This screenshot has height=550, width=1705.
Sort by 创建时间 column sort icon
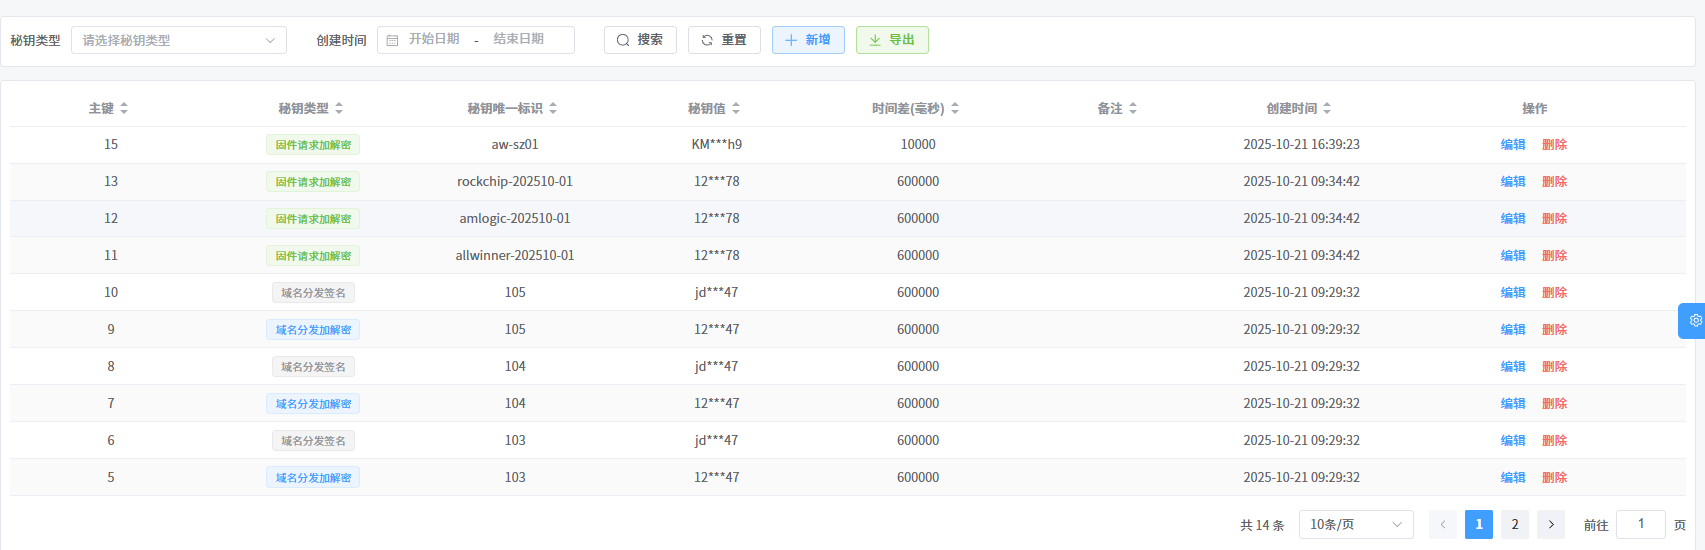point(1327,108)
